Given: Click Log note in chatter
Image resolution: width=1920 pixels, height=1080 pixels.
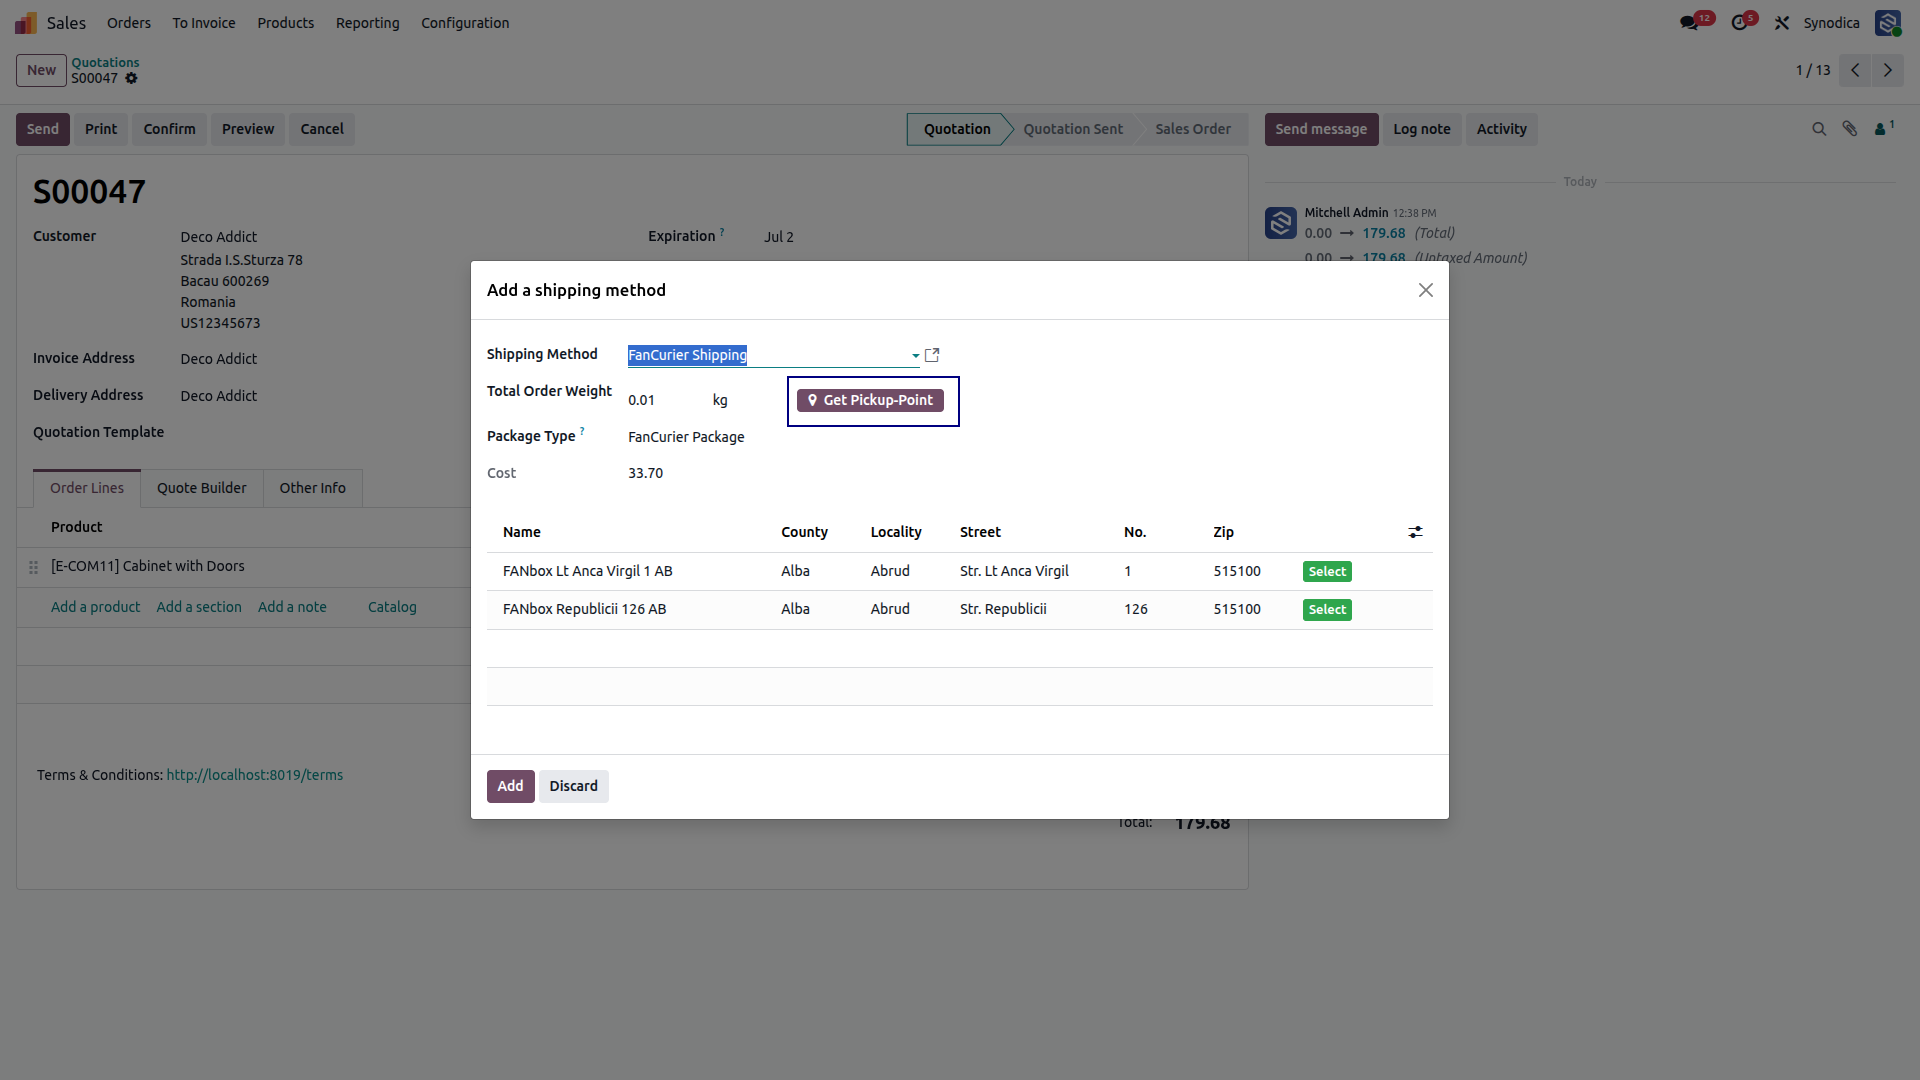Looking at the screenshot, I should (x=1422, y=129).
